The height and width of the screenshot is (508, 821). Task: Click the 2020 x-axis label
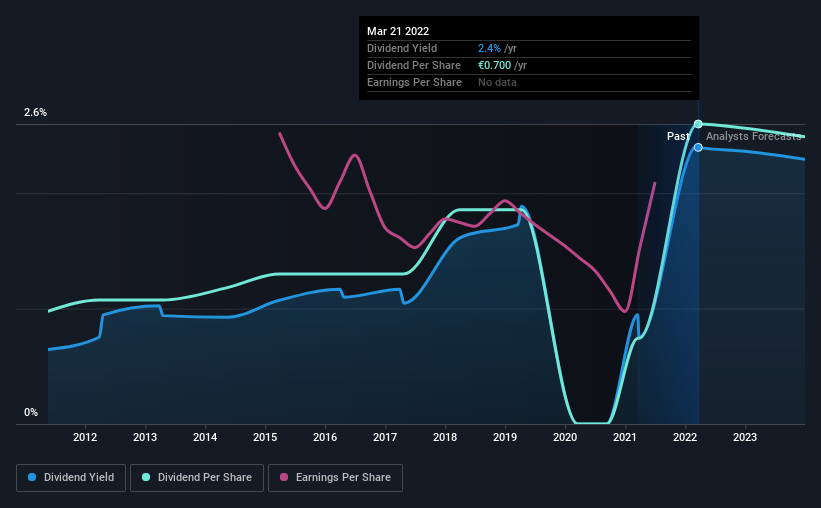565,437
